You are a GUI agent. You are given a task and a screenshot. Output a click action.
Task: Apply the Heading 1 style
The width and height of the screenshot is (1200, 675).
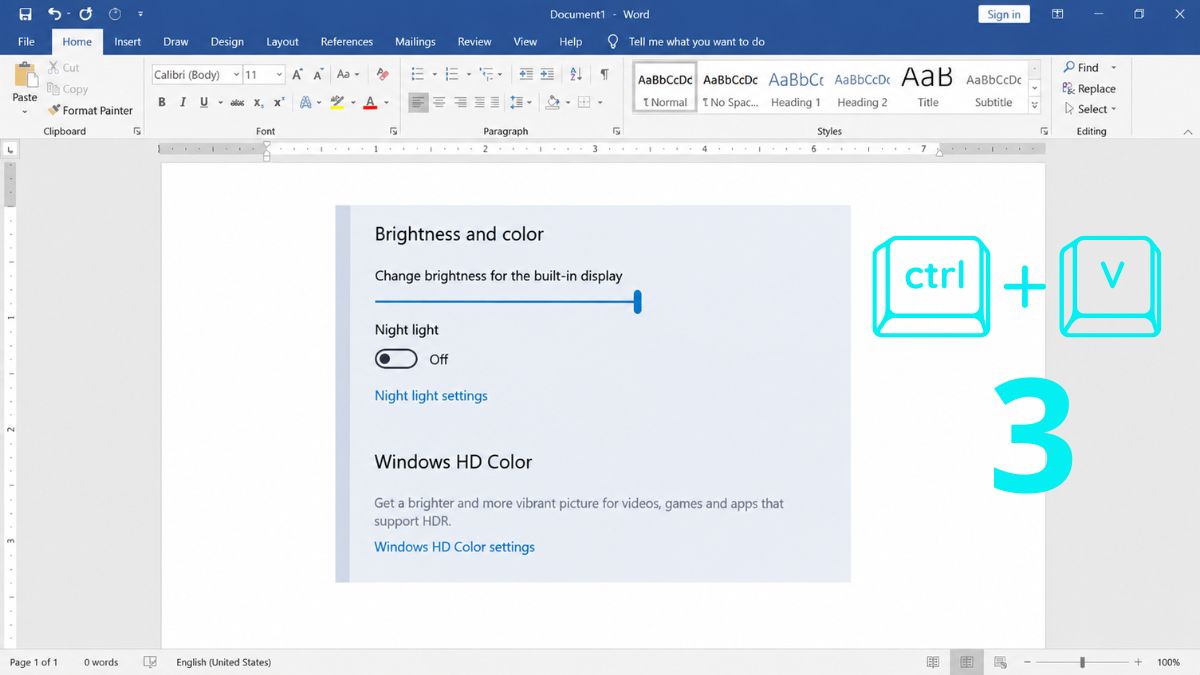(x=795, y=90)
